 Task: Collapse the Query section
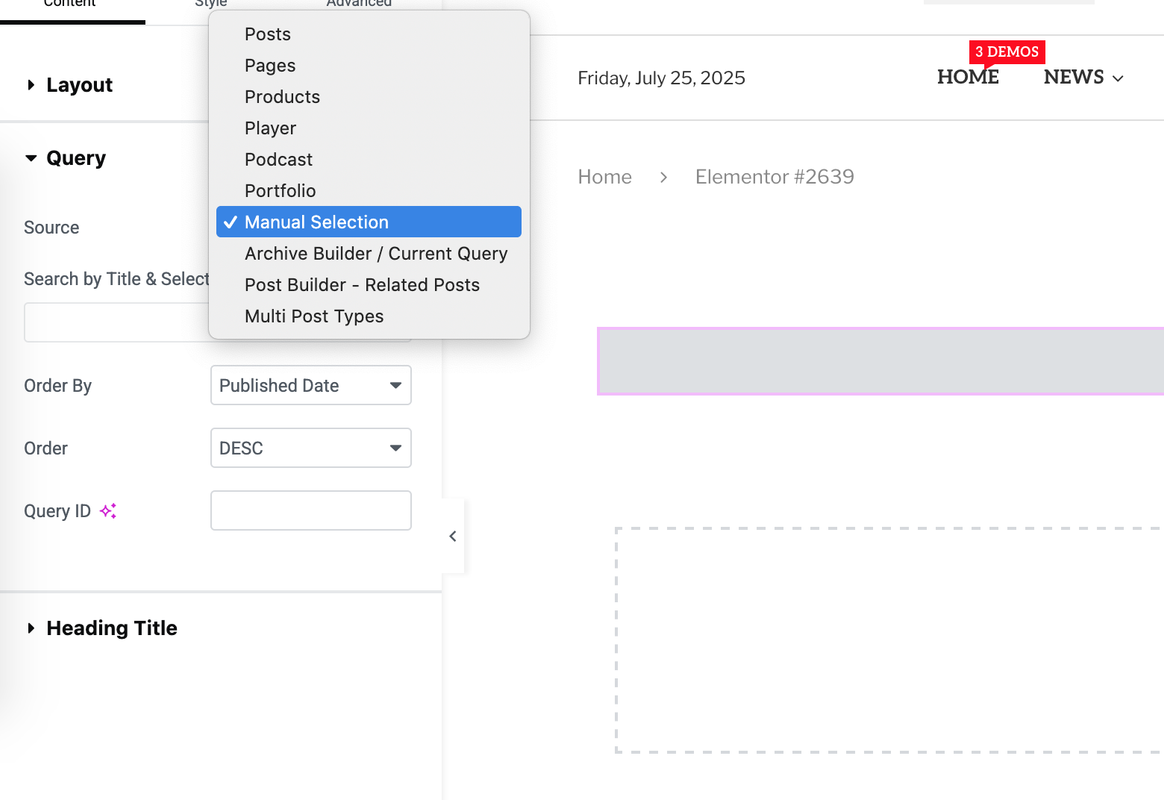click(65, 158)
